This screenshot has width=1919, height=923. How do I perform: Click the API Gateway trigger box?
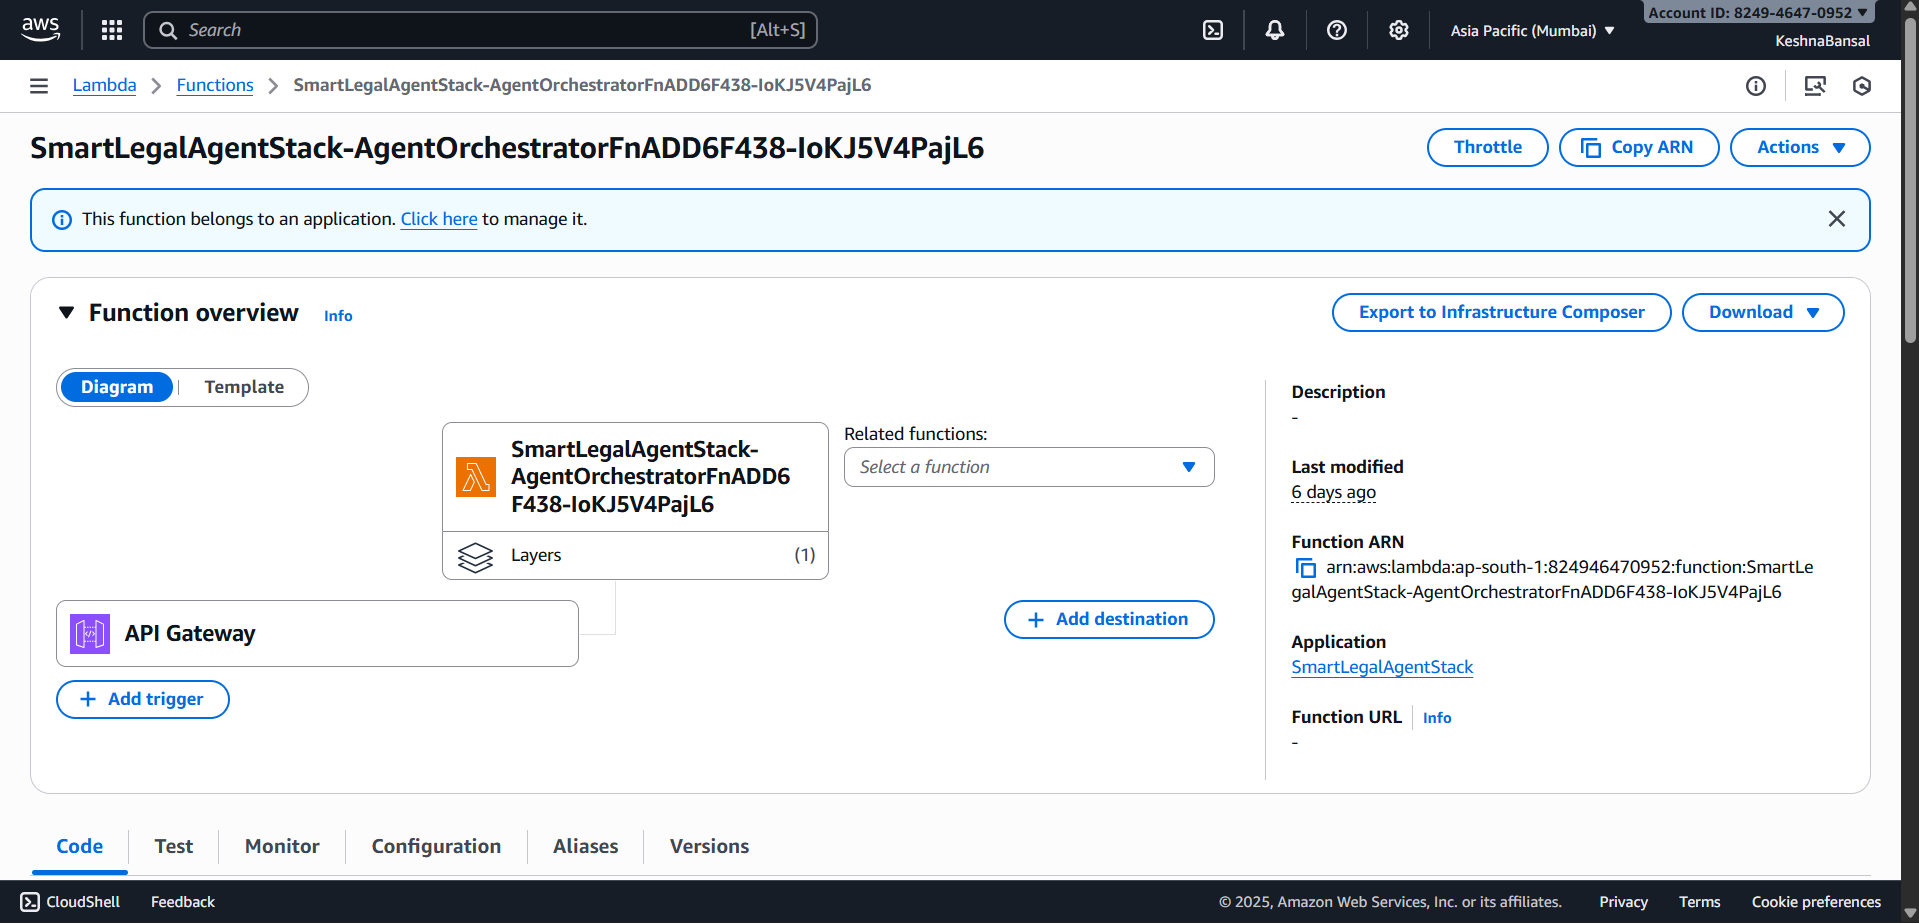[x=317, y=633]
